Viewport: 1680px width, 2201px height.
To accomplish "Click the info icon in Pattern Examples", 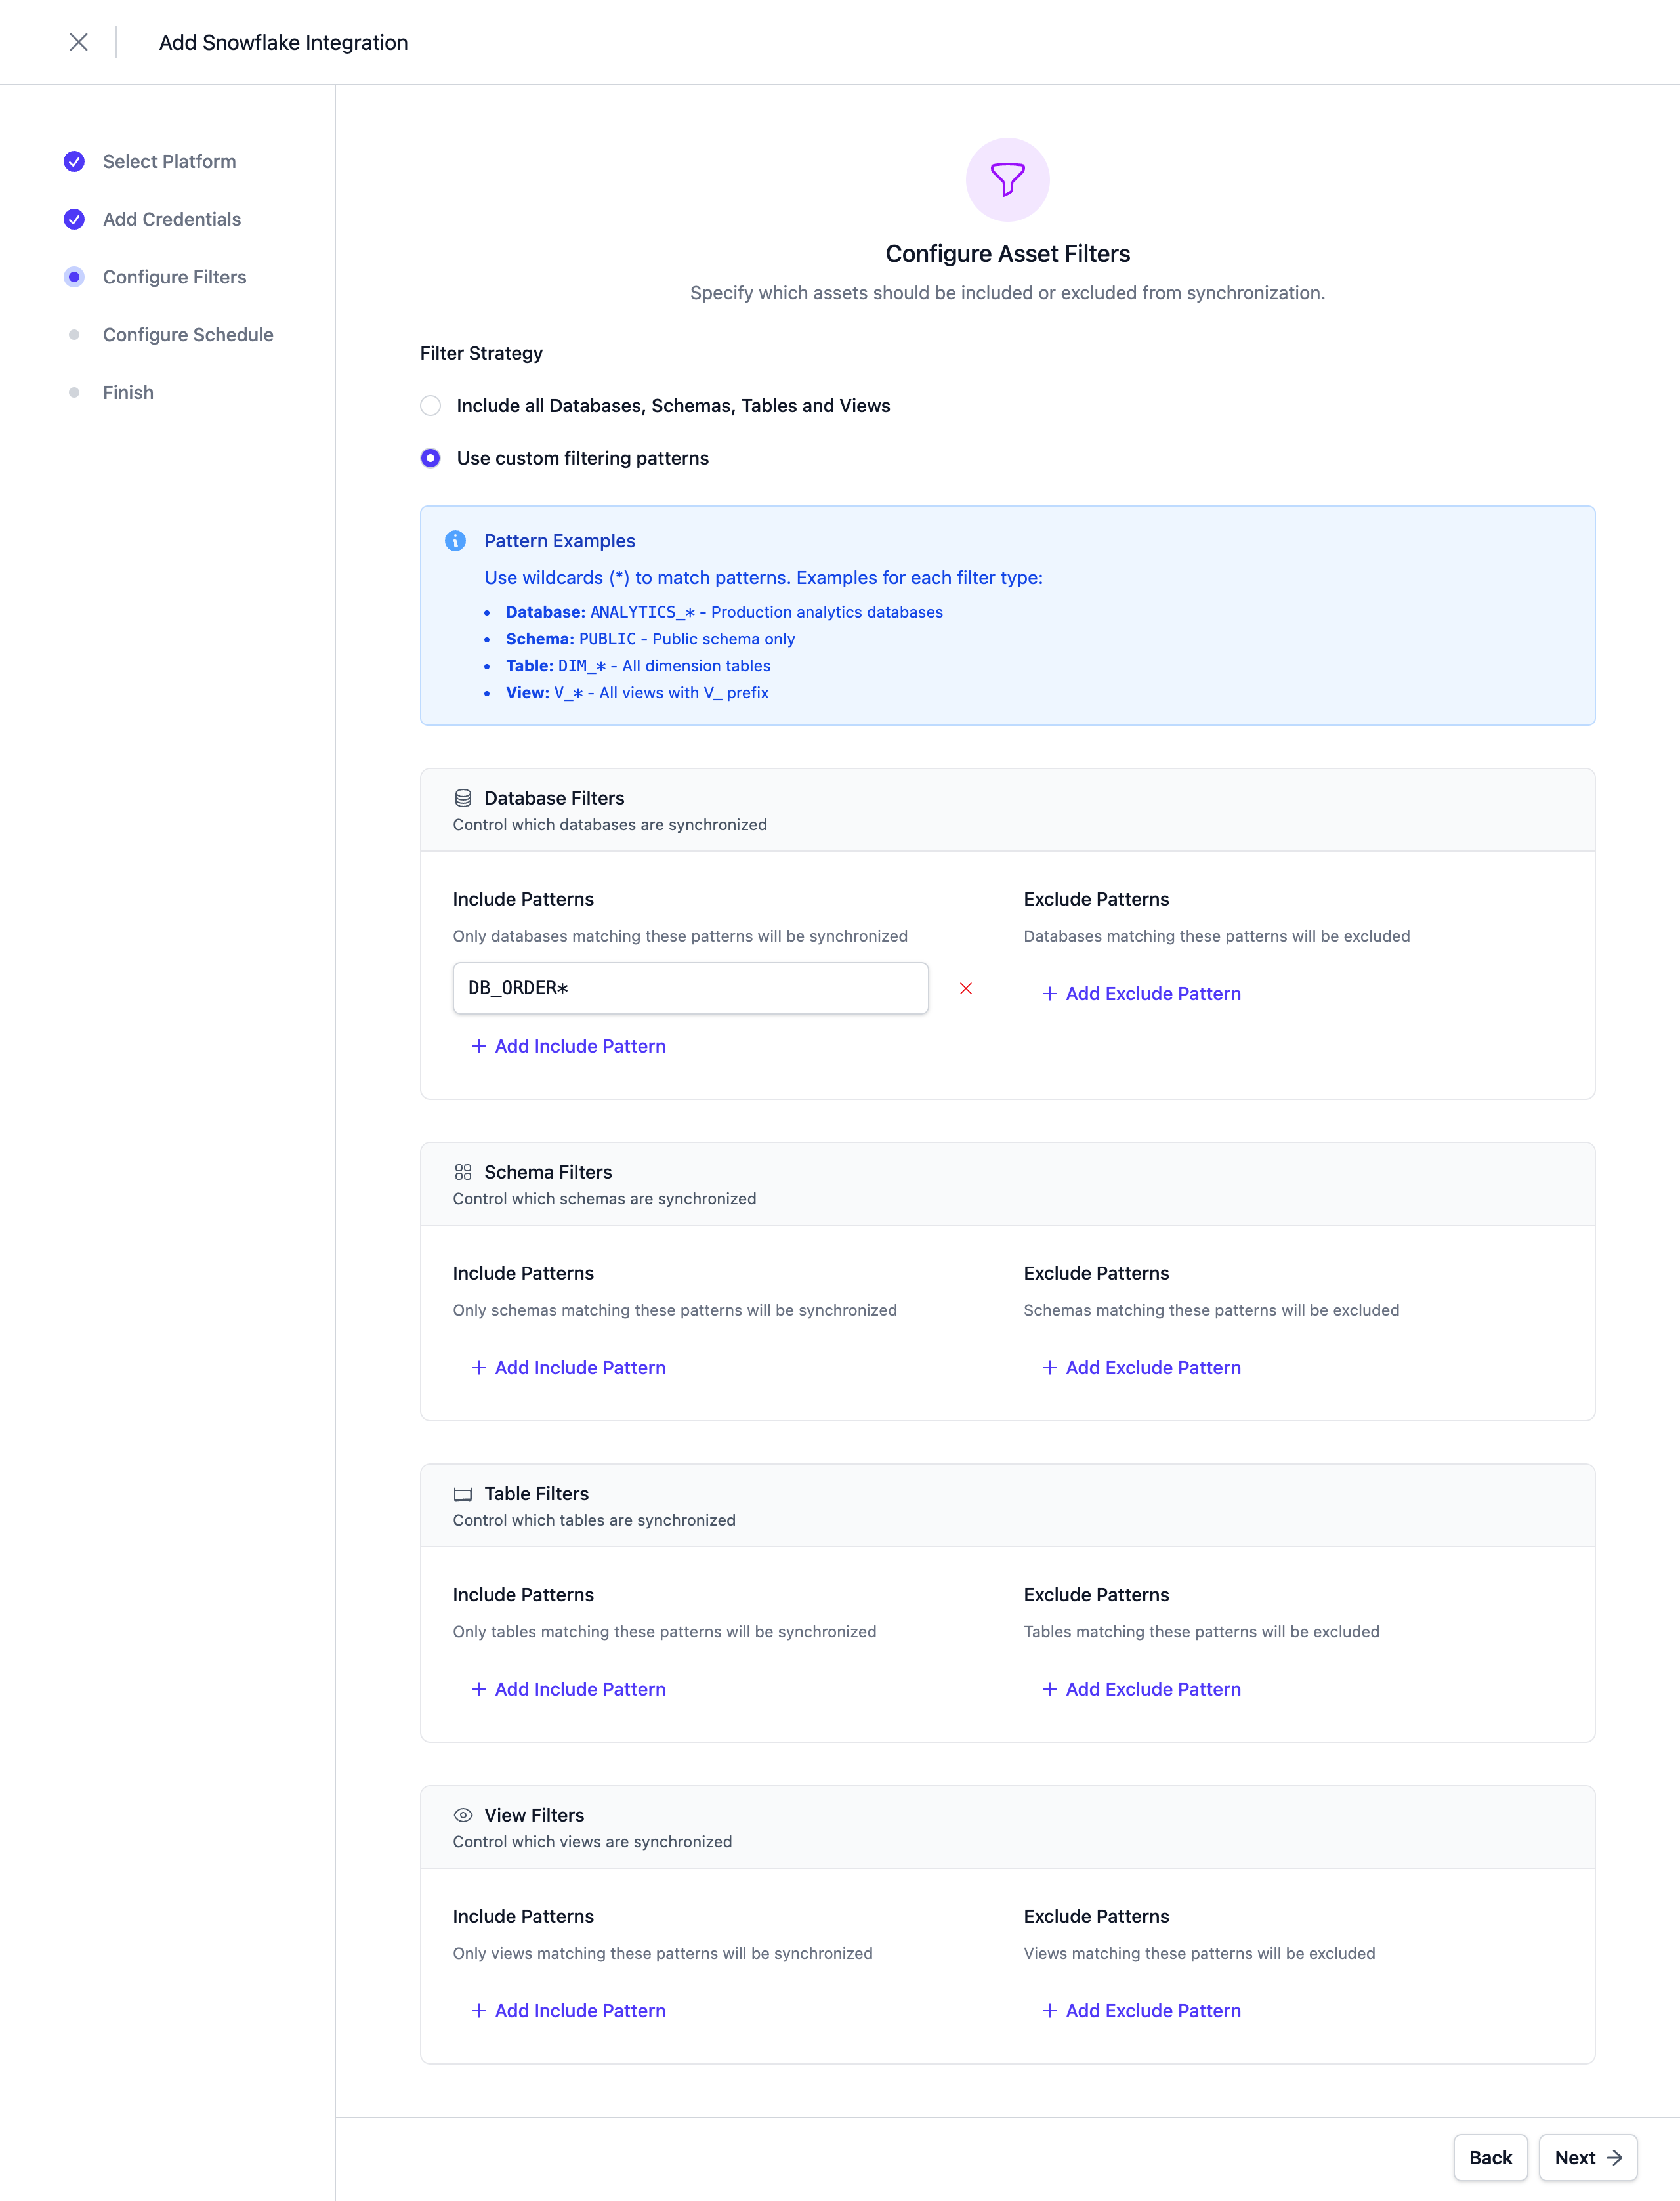I will pos(455,541).
